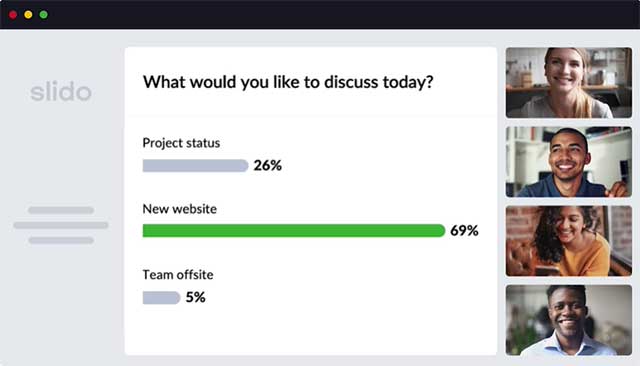Click the slido logo in sidebar
The image size is (640, 366).
pyautogui.click(x=61, y=91)
